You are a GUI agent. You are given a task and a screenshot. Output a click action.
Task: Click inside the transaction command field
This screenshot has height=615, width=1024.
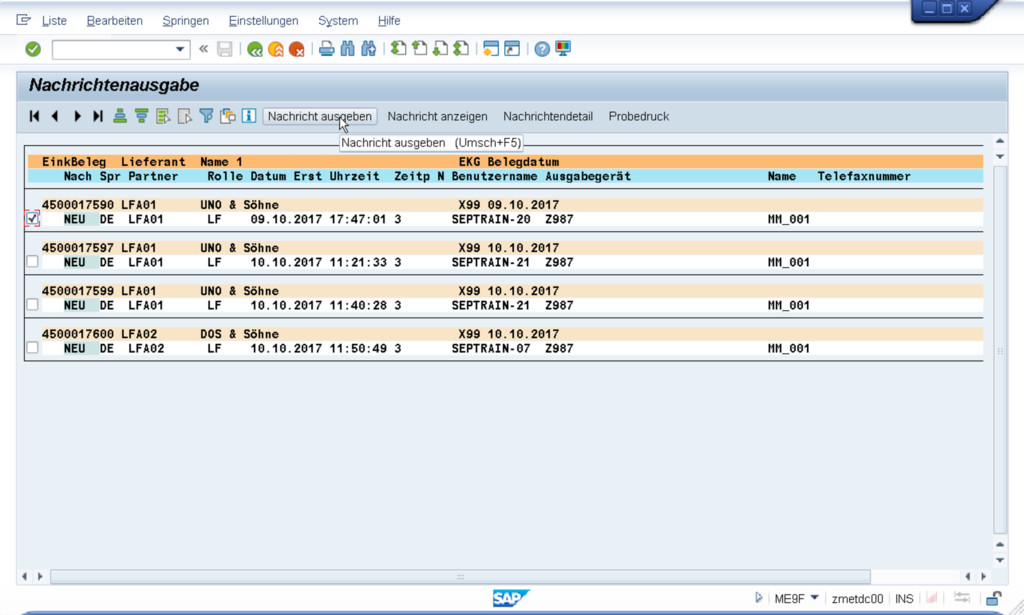pyautogui.click(x=113, y=50)
